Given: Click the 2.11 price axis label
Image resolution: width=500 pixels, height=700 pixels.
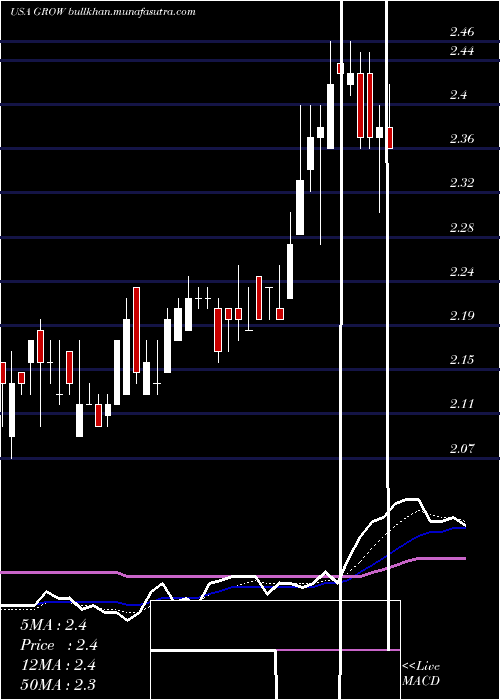Looking at the screenshot, I should click(462, 404).
